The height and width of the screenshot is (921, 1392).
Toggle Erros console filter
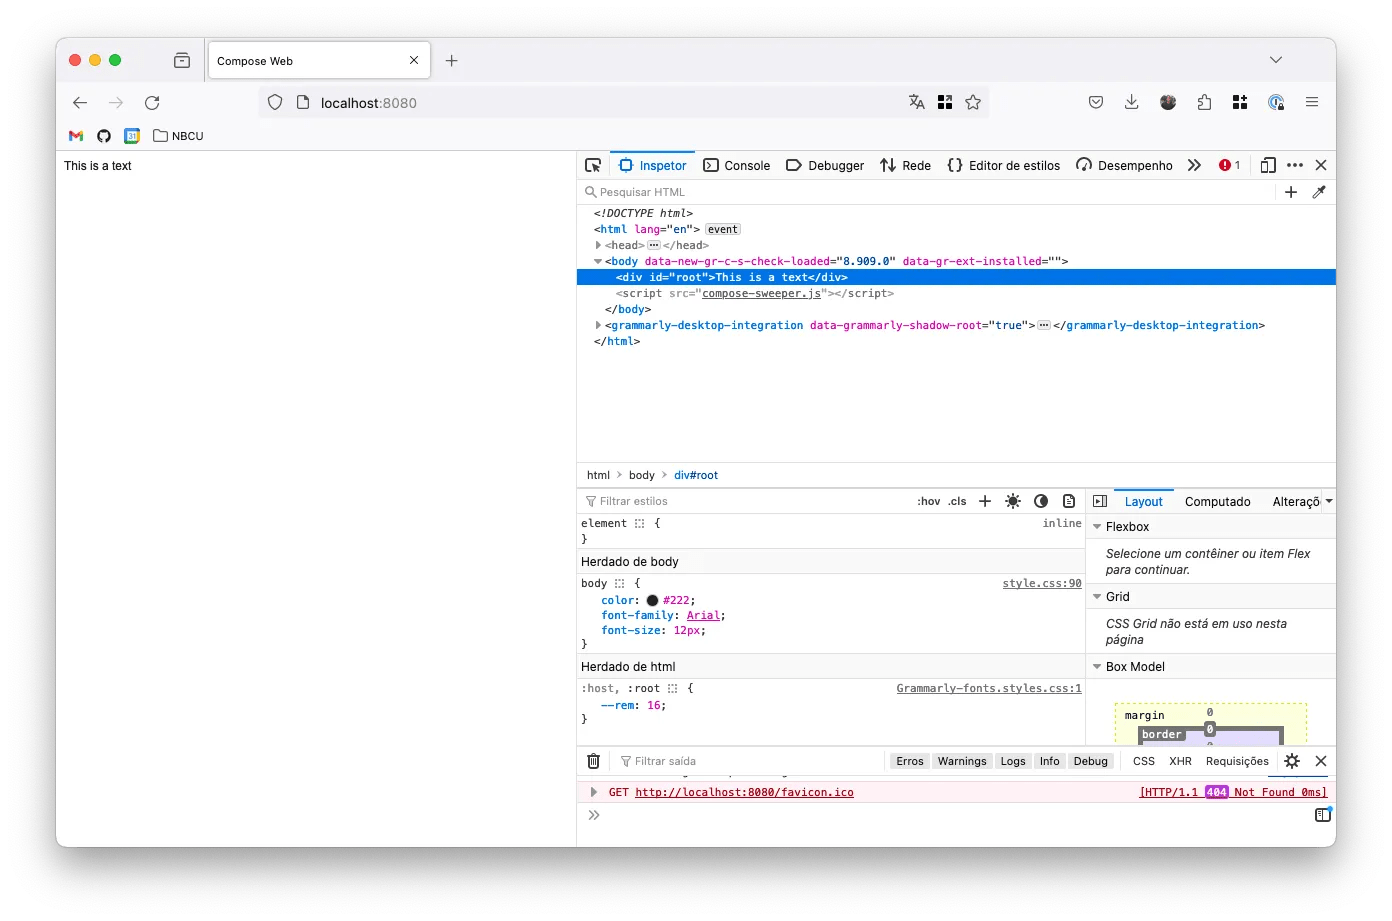click(910, 761)
